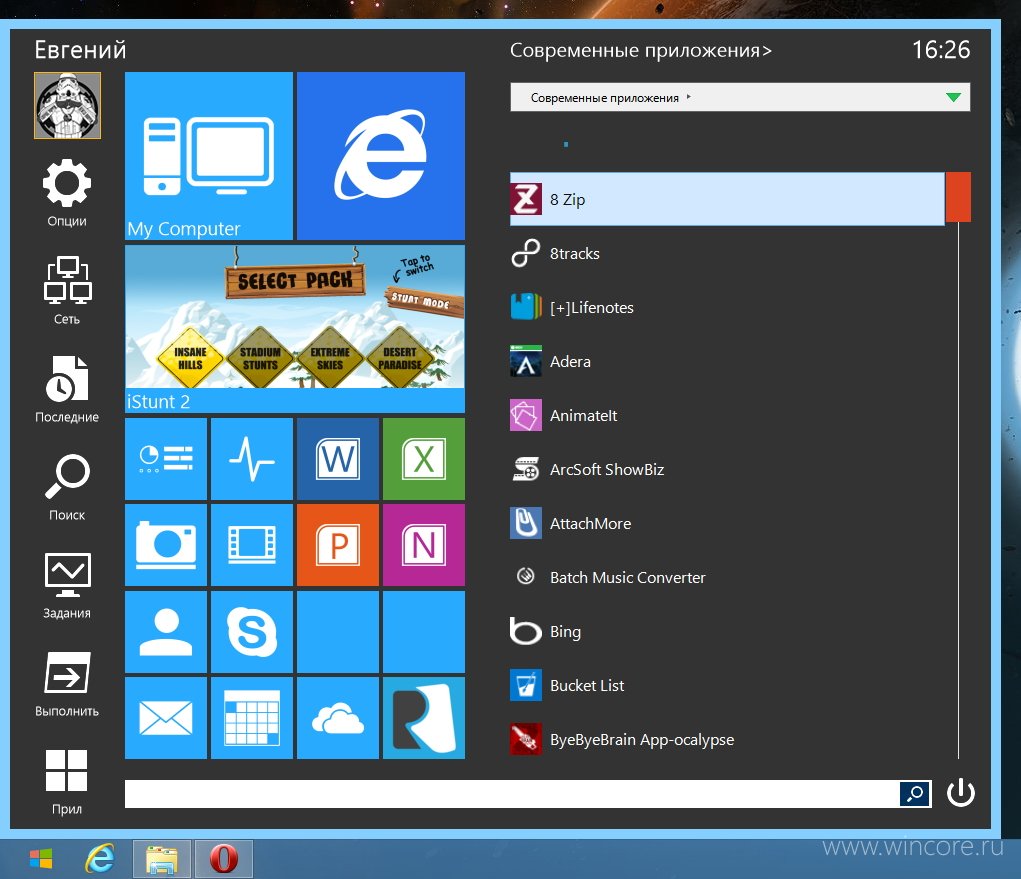Click in the bottom search field
The image size is (1021, 879).
point(512,794)
